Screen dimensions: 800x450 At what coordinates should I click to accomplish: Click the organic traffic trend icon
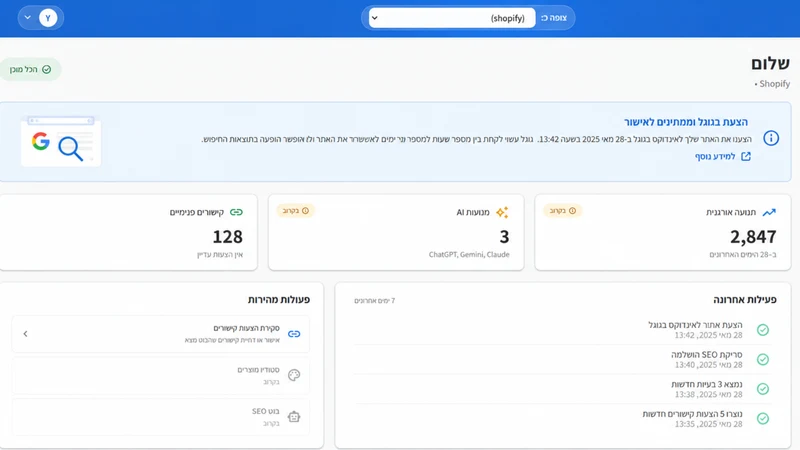click(769, 212)
